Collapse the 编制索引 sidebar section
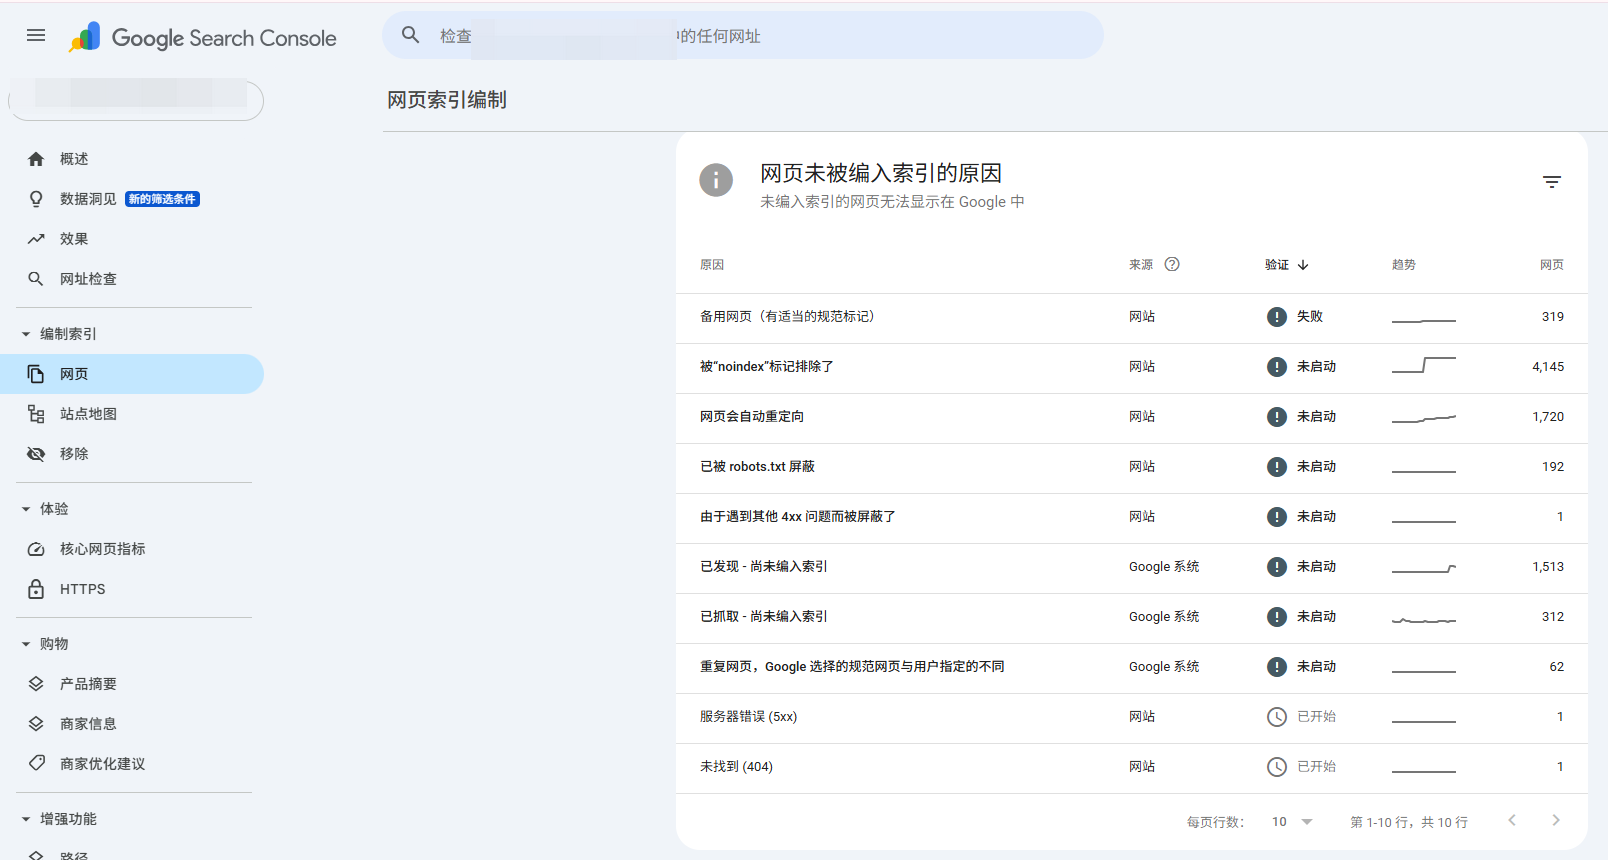Viewport: 1608px width, 860px height. click(x=26, y=334)
